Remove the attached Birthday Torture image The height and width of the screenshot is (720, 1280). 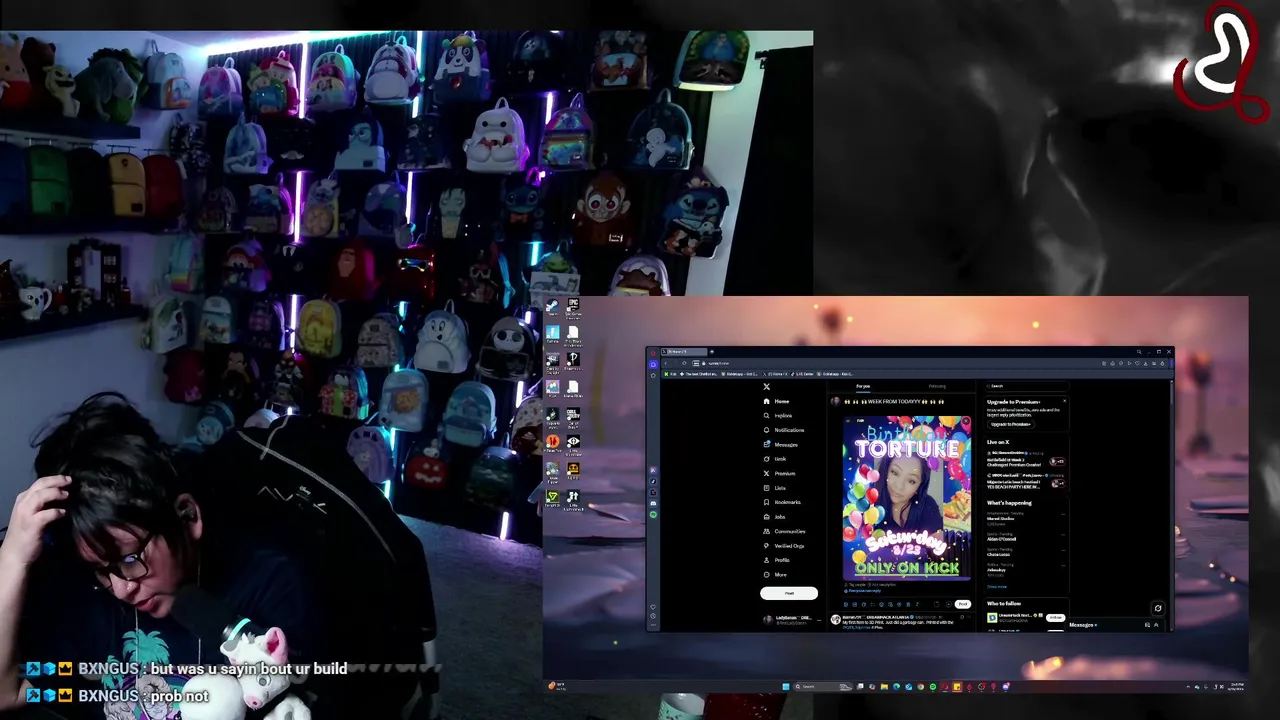pyautogui.click(x=965, y=421)
